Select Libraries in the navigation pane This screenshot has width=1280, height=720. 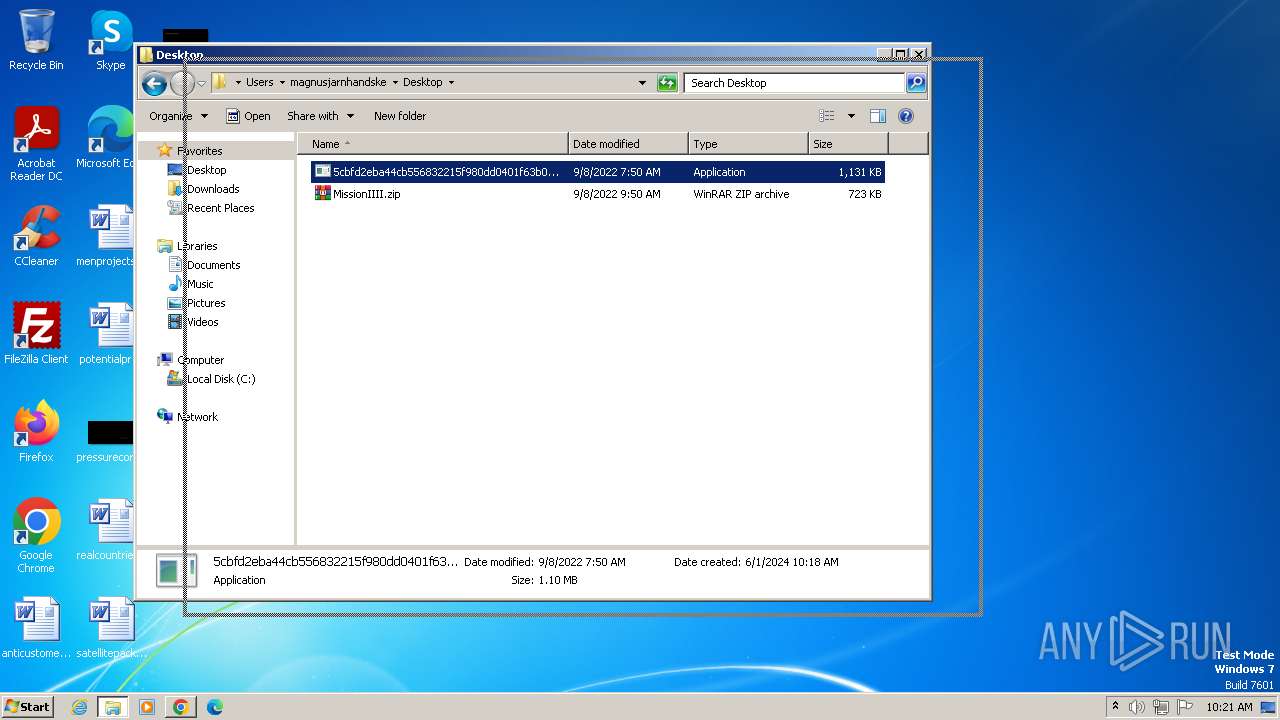197,246
